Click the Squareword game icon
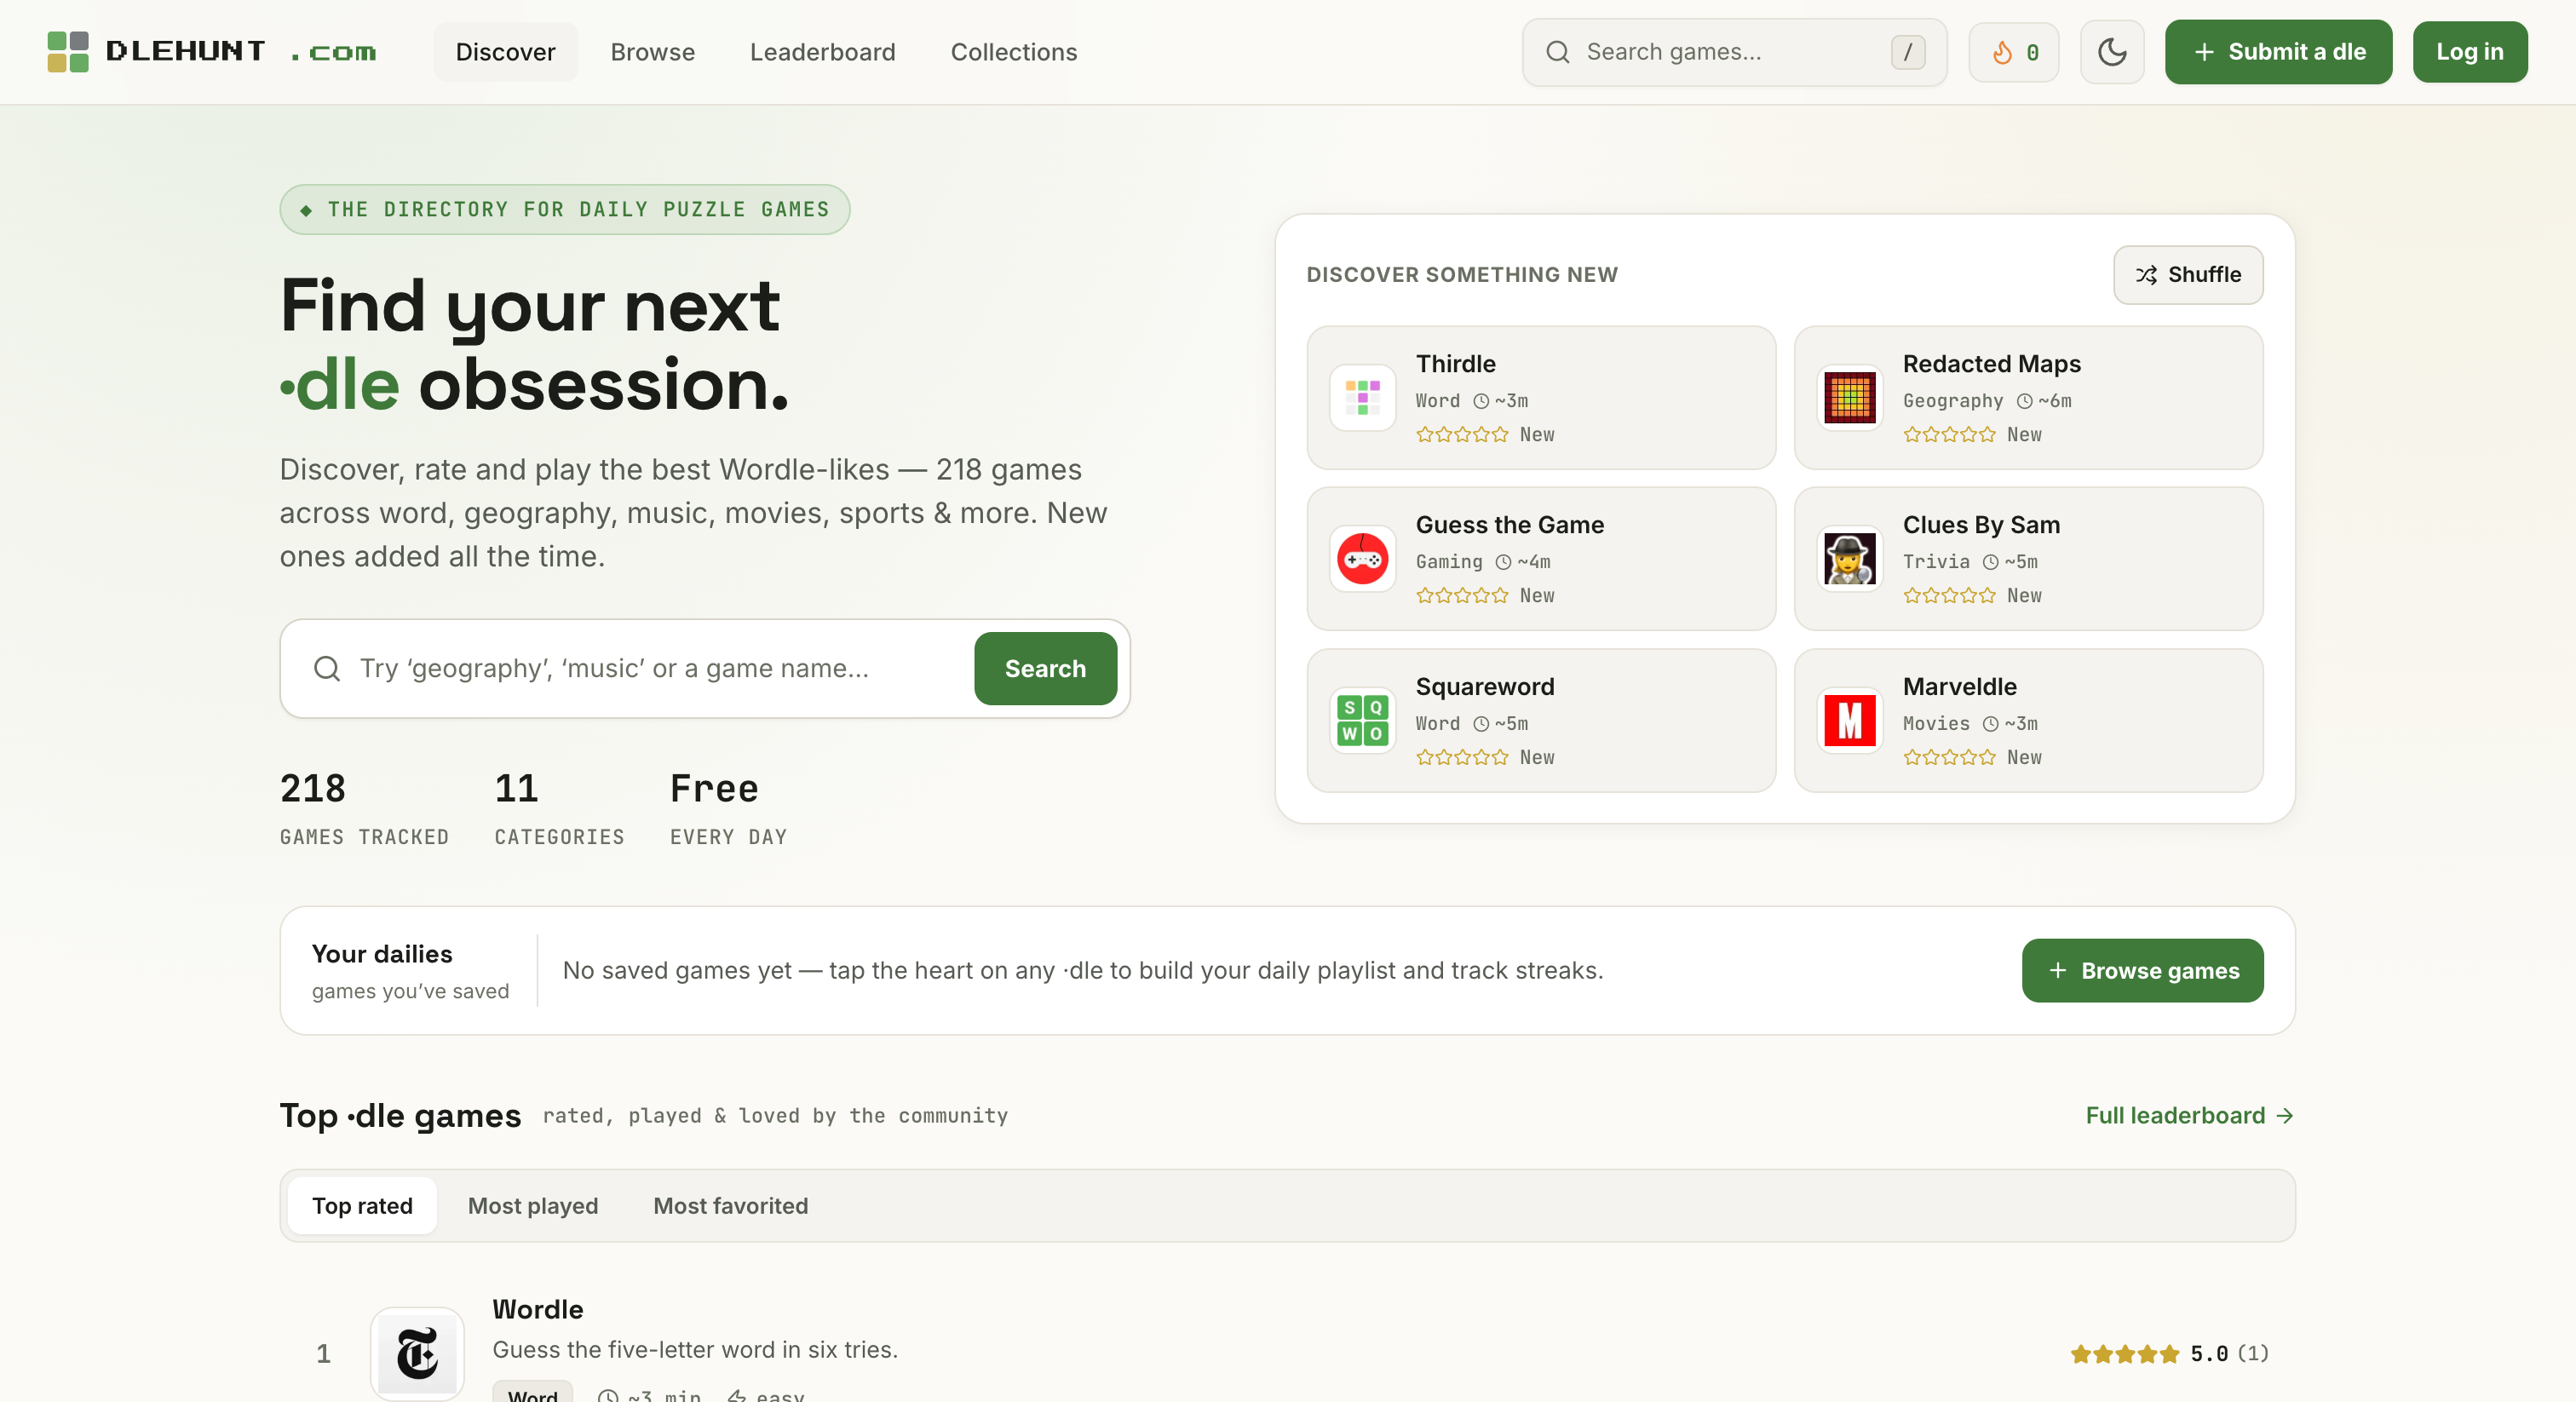2576x1402 pixels. pos(1362,720)
